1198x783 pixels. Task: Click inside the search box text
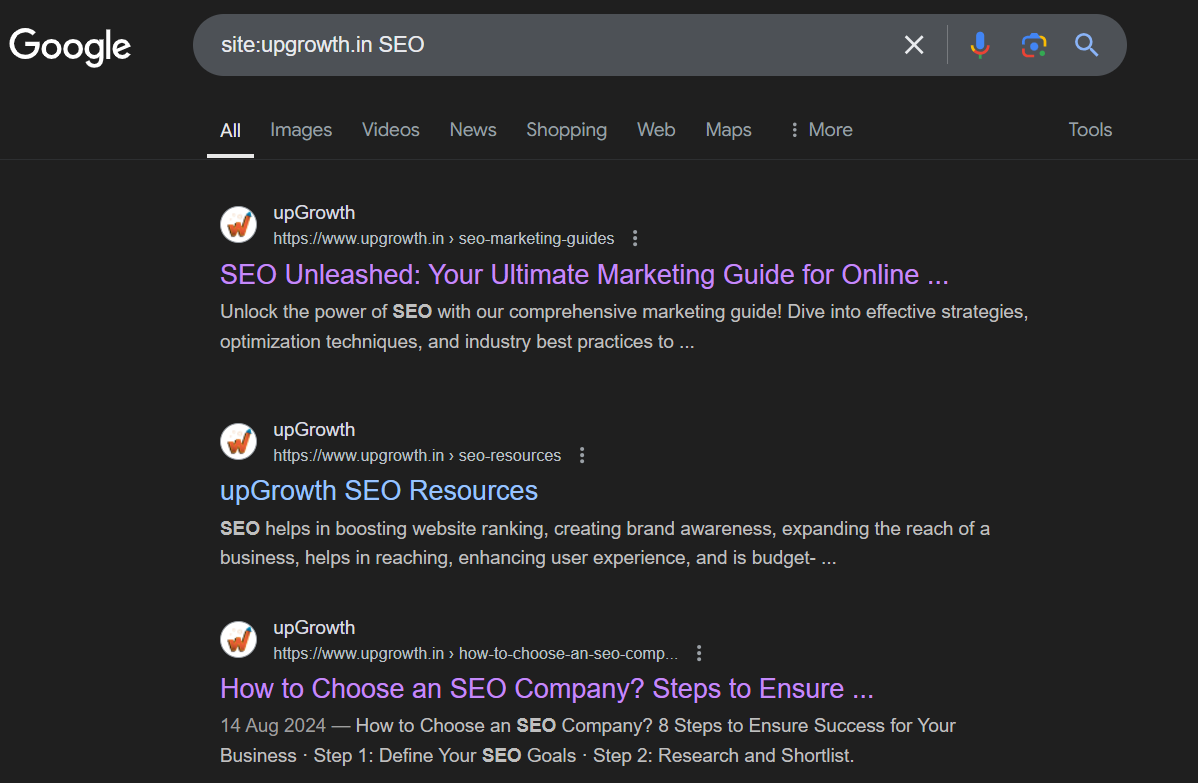[322, 45]
